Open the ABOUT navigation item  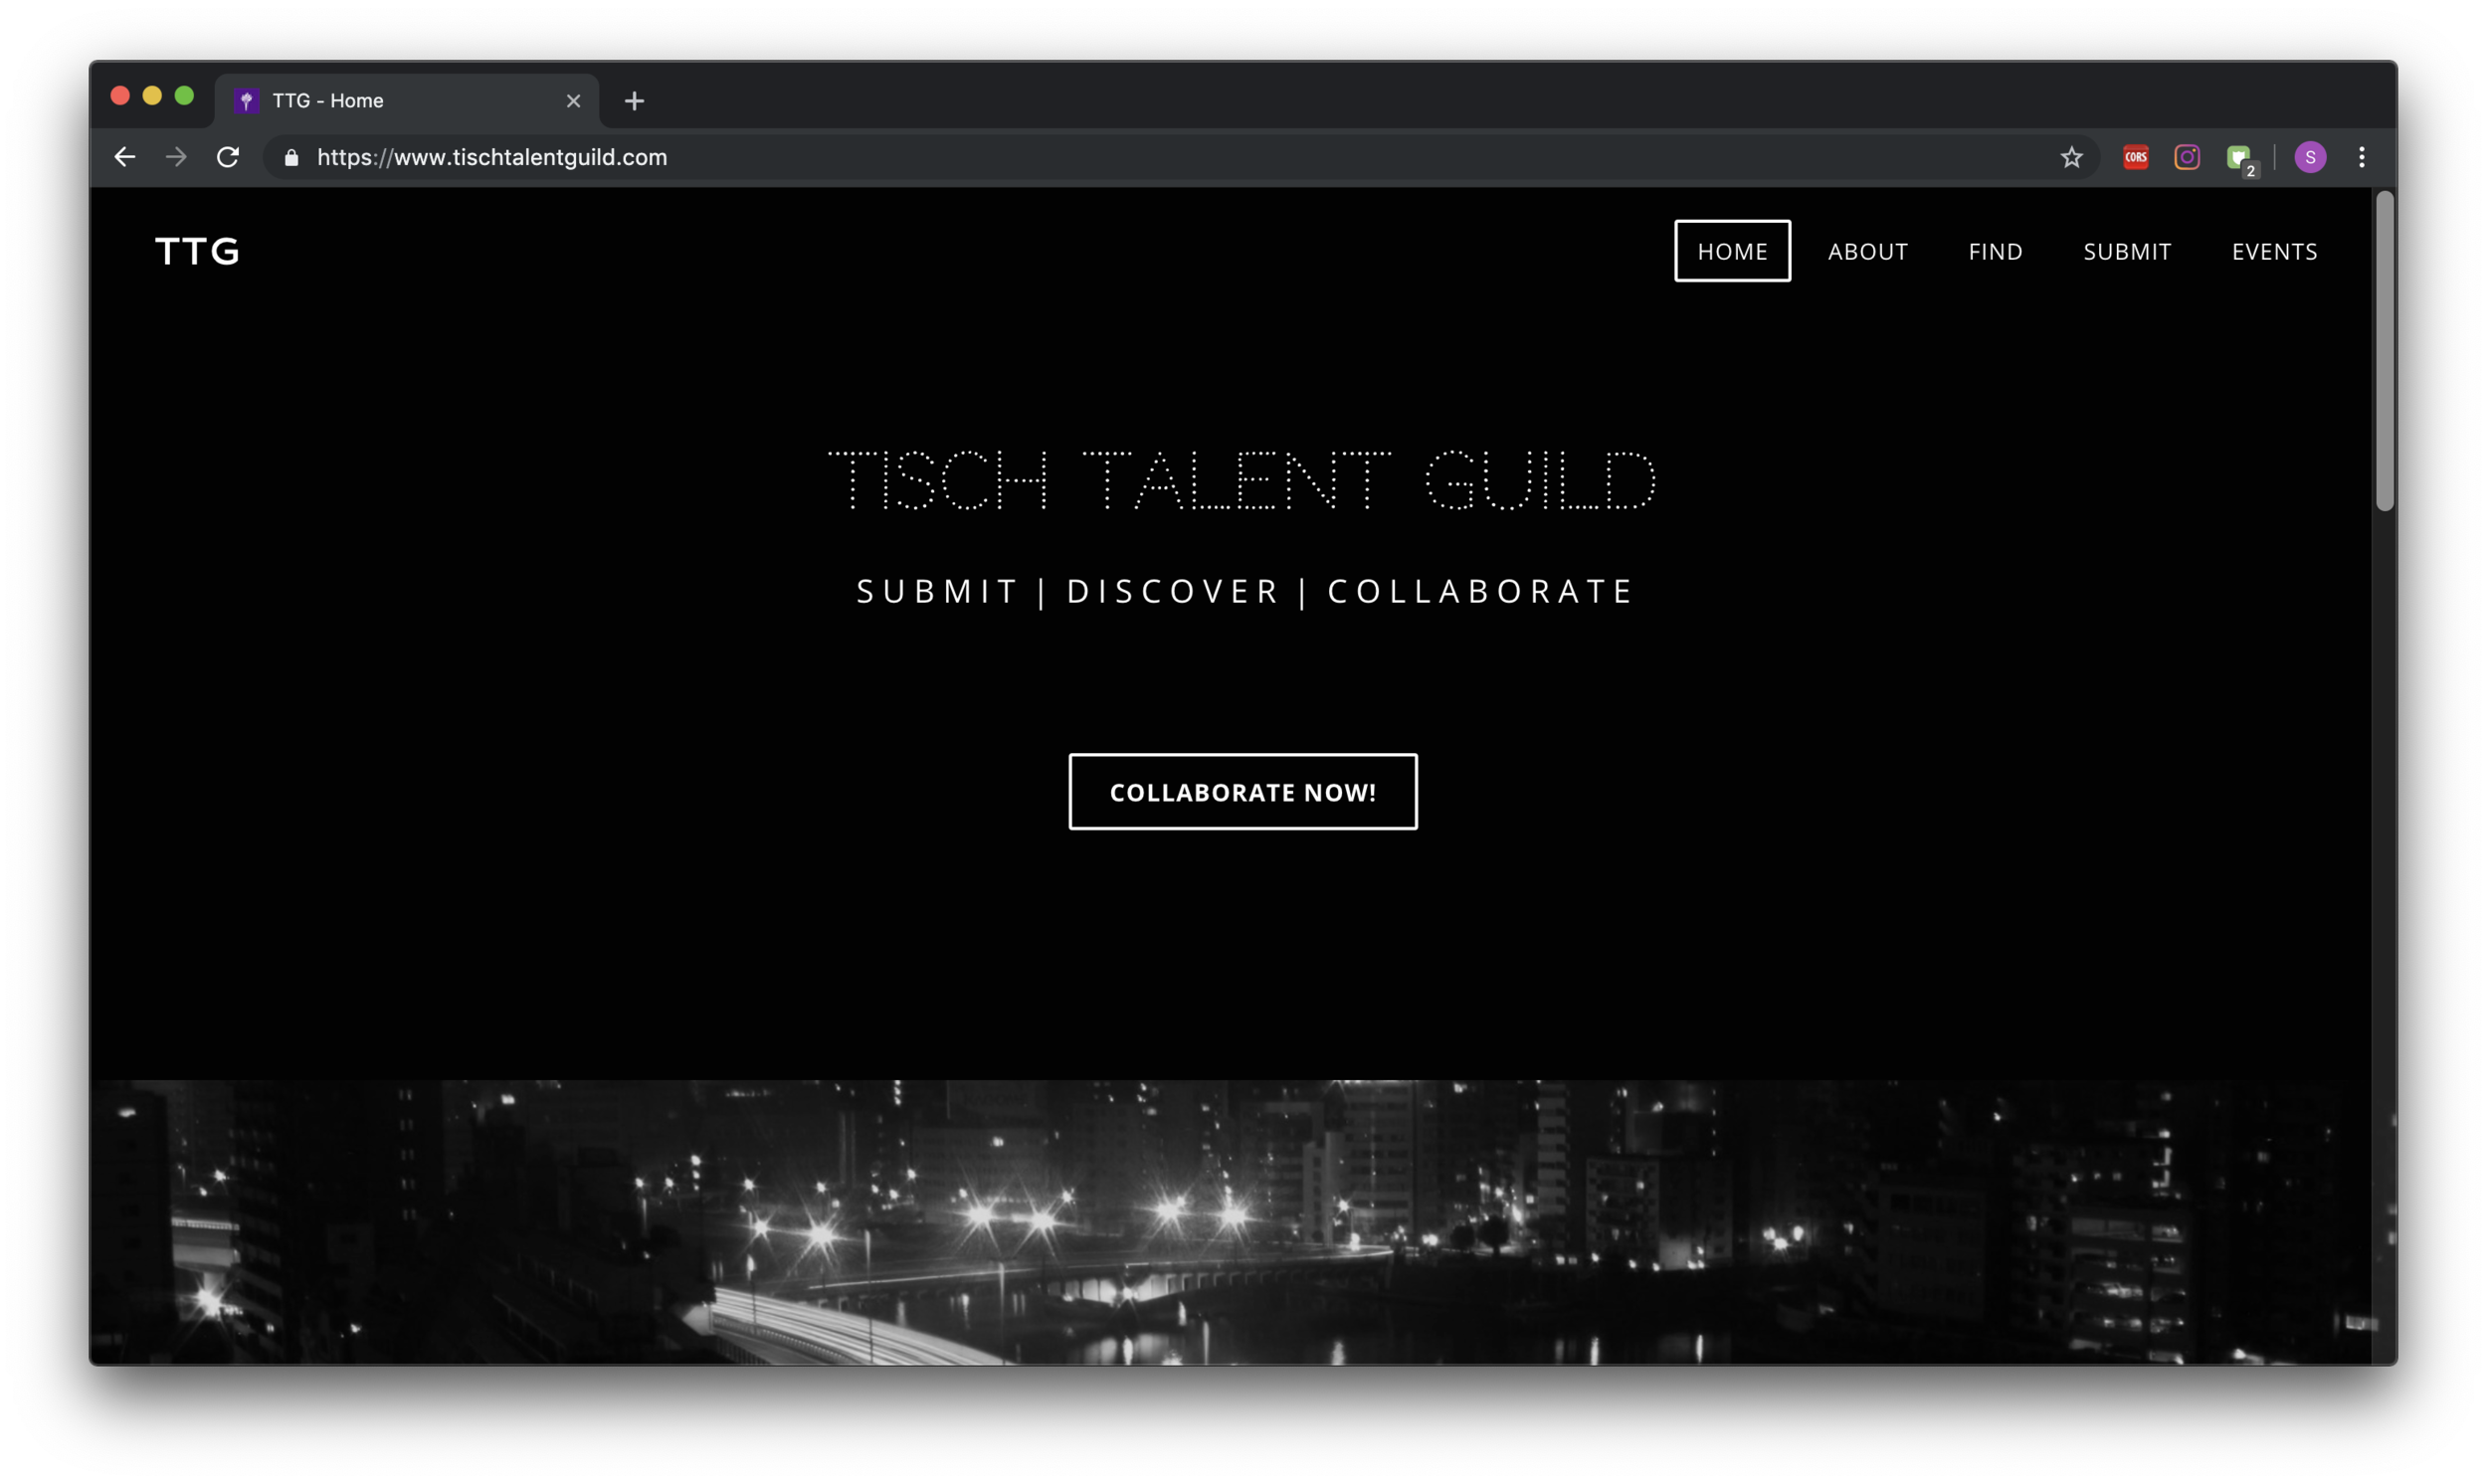point(1867,251)
